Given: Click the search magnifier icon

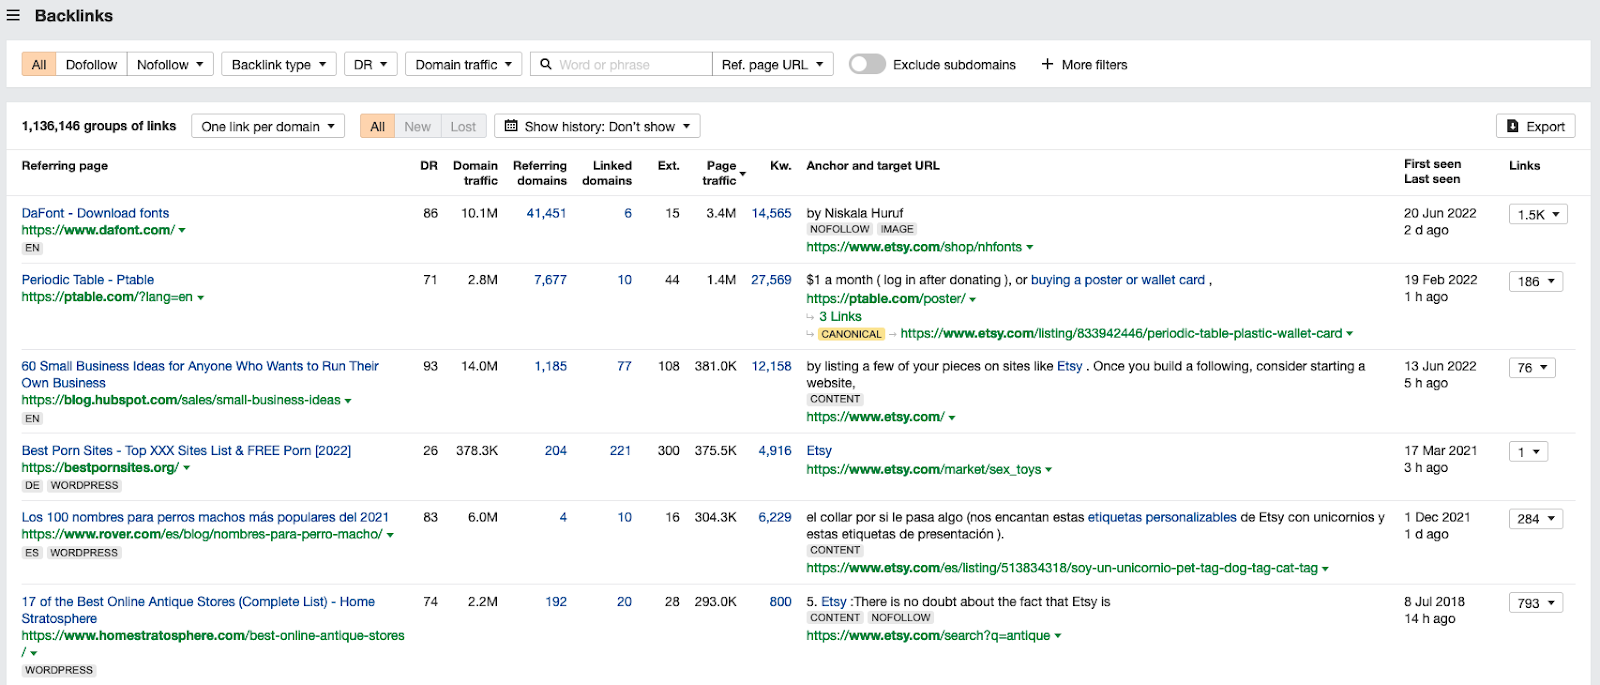Looking at the screenshot, I should click(546, 65).
